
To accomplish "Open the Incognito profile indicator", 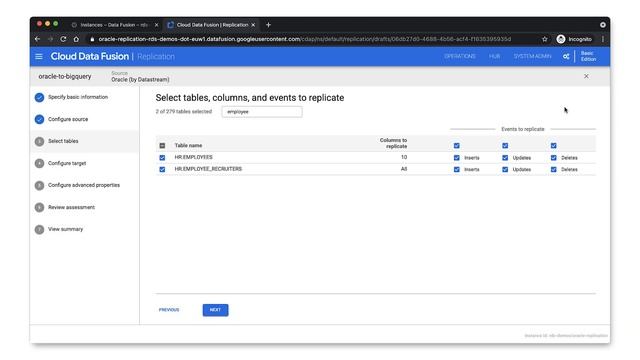I will [574, 39].
